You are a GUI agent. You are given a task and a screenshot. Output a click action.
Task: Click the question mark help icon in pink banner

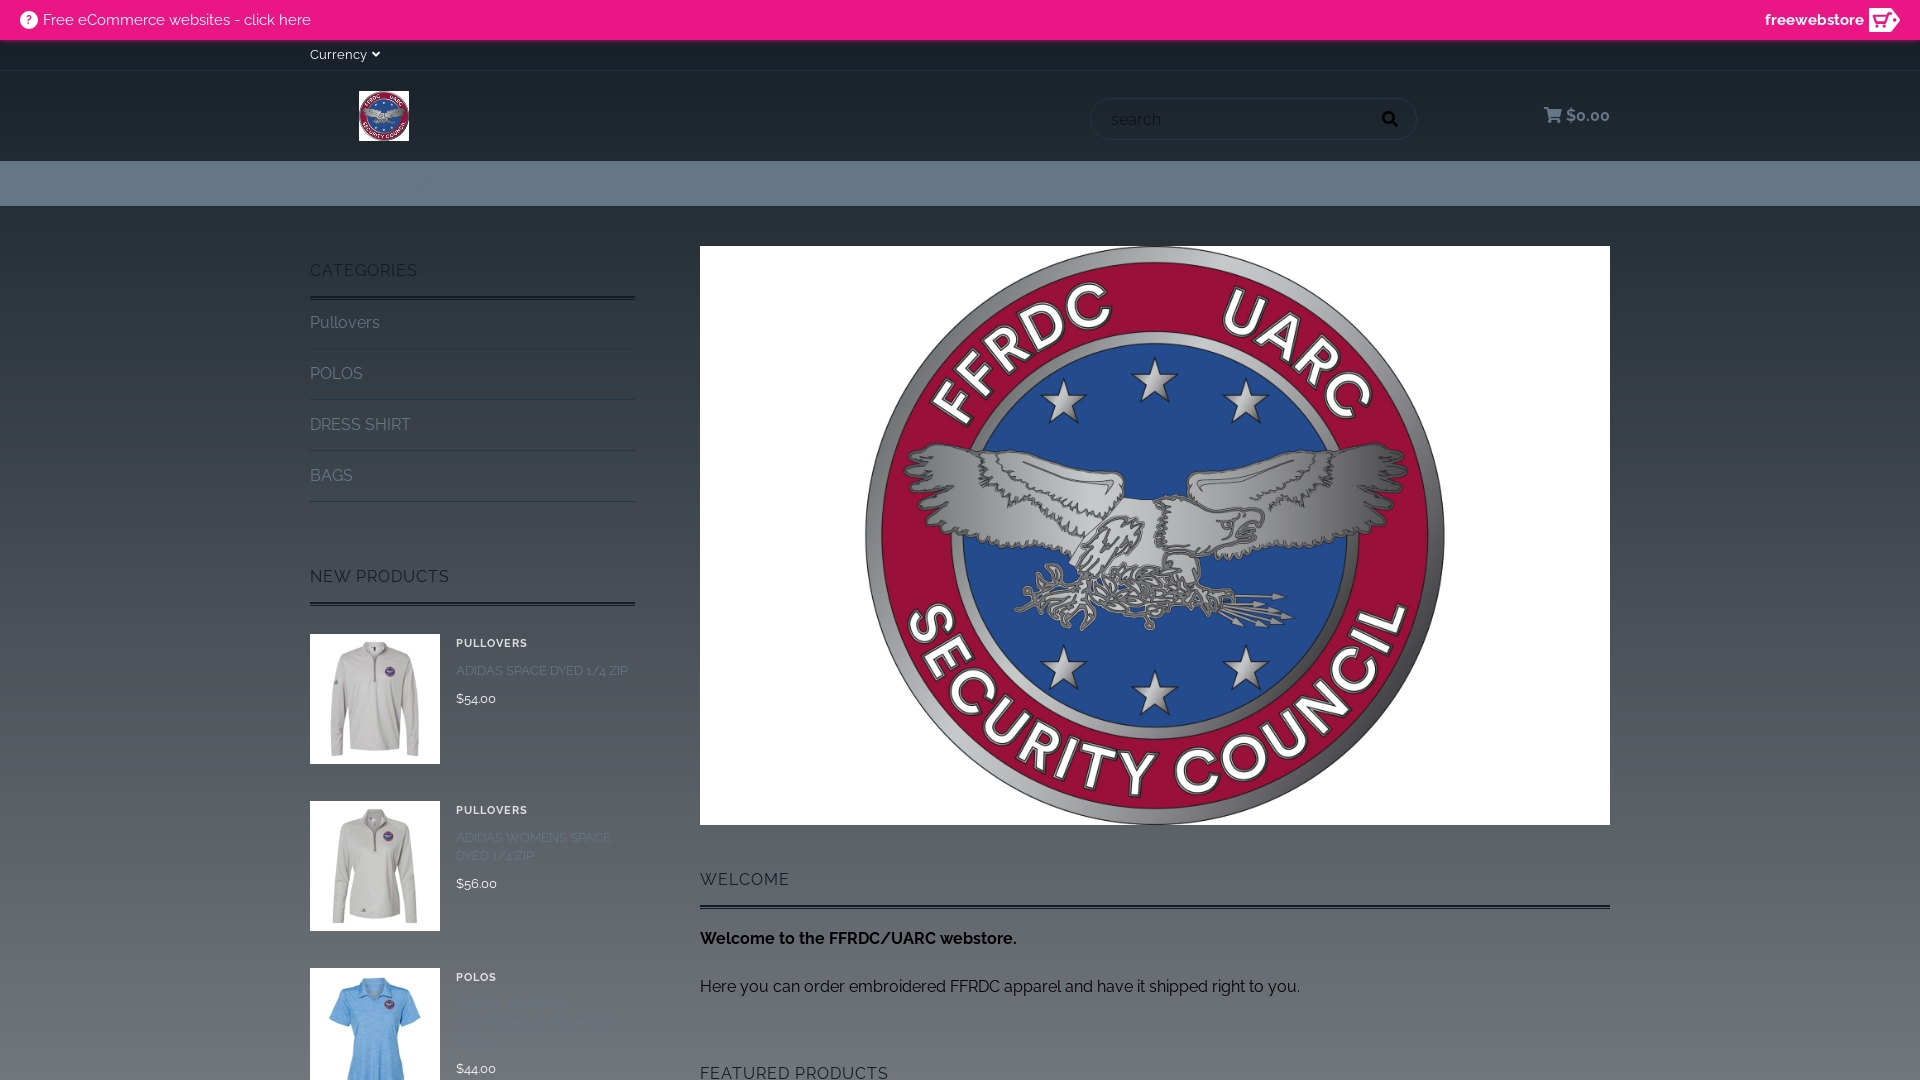pos(30,20)
